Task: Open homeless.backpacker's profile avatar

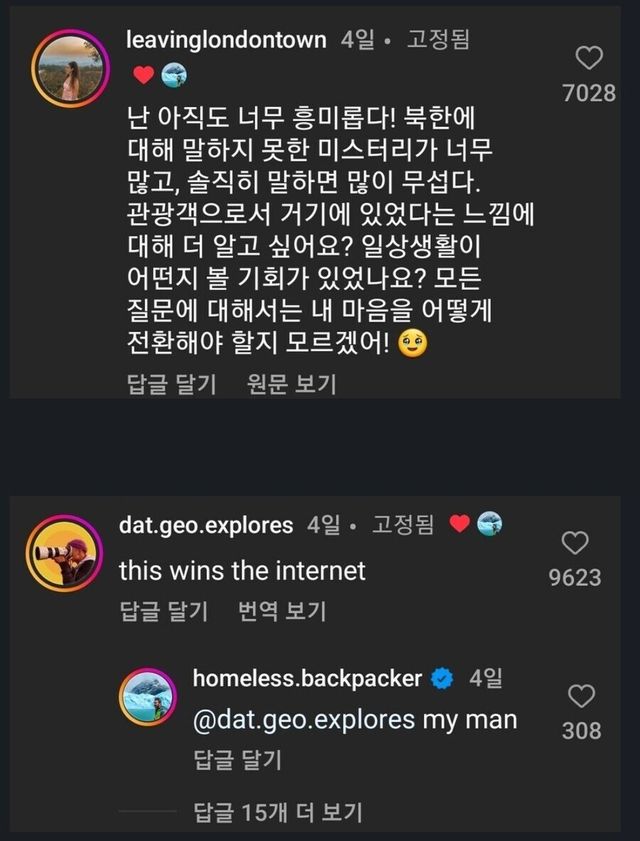Action: [149, 696]
